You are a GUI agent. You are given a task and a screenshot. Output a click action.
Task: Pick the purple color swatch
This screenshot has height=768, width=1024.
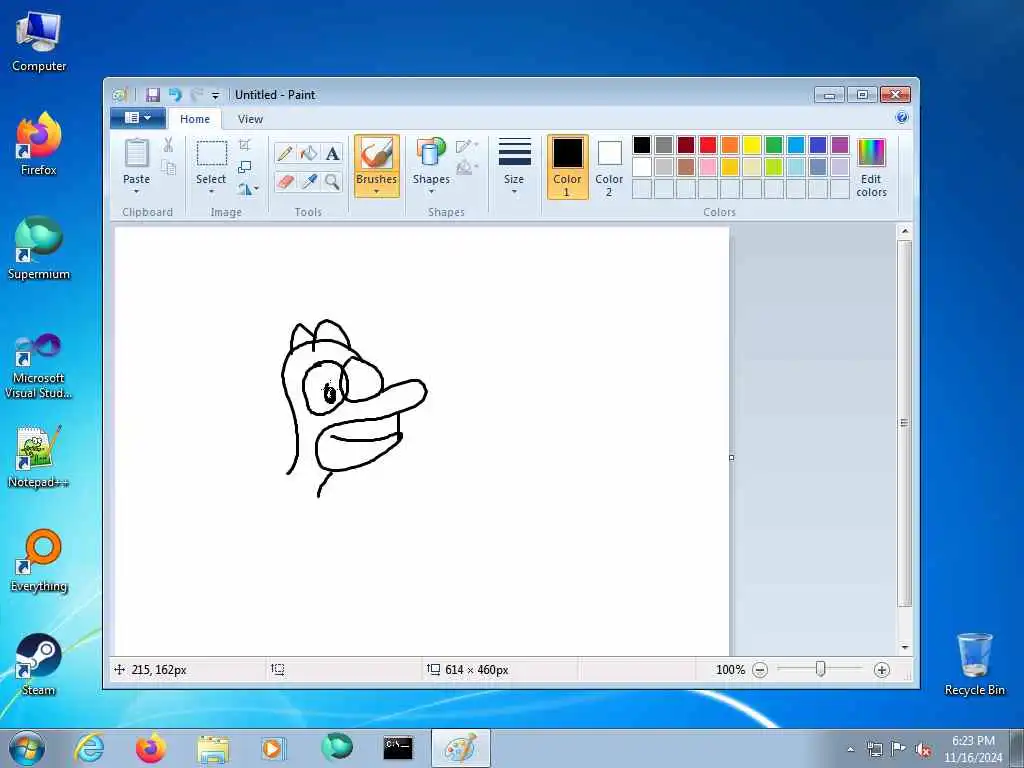point(840,144)
